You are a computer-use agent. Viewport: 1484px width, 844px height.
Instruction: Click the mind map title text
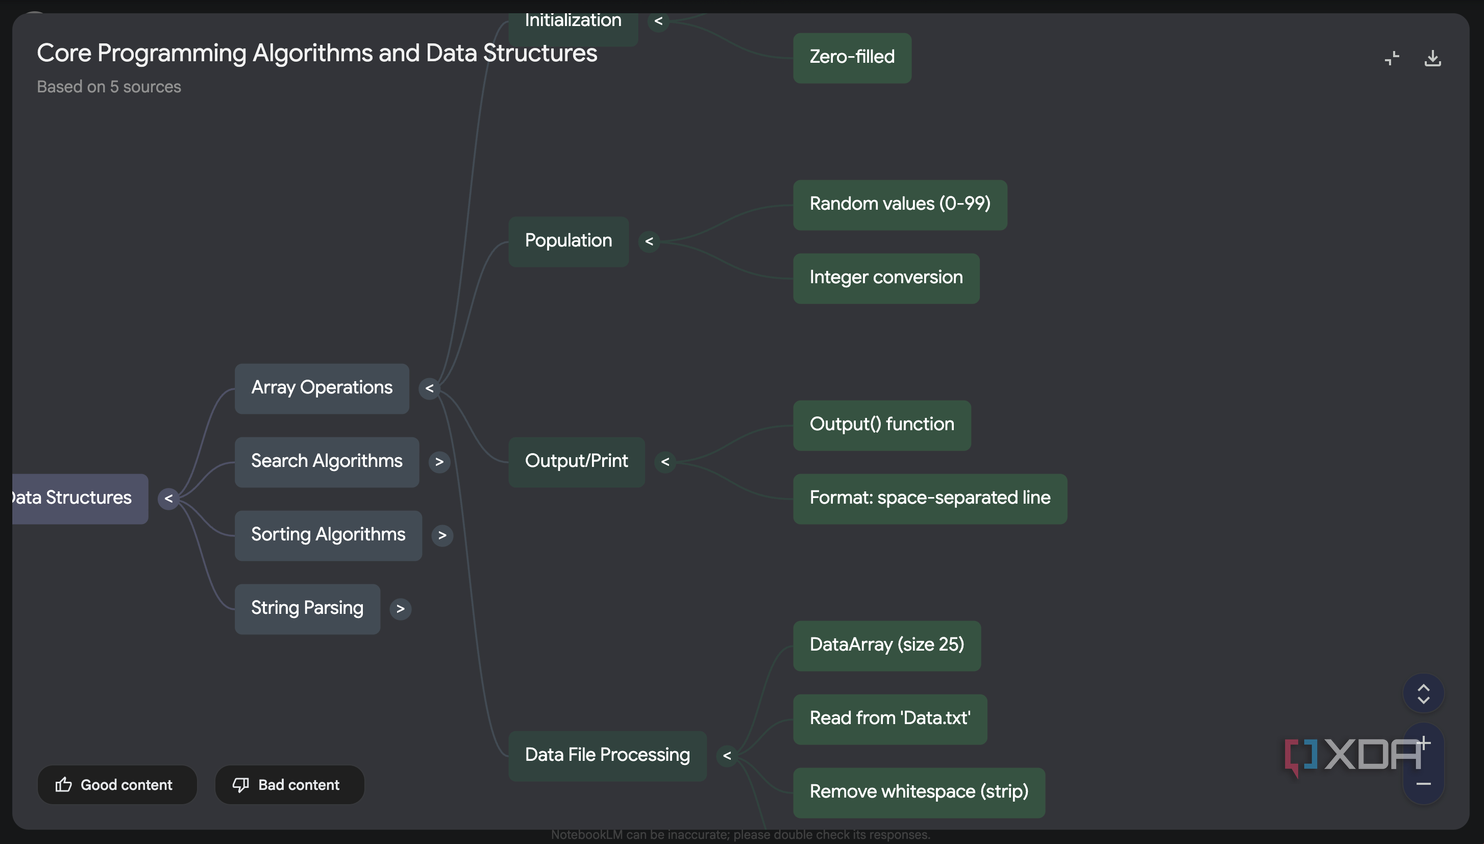(317, 53)
